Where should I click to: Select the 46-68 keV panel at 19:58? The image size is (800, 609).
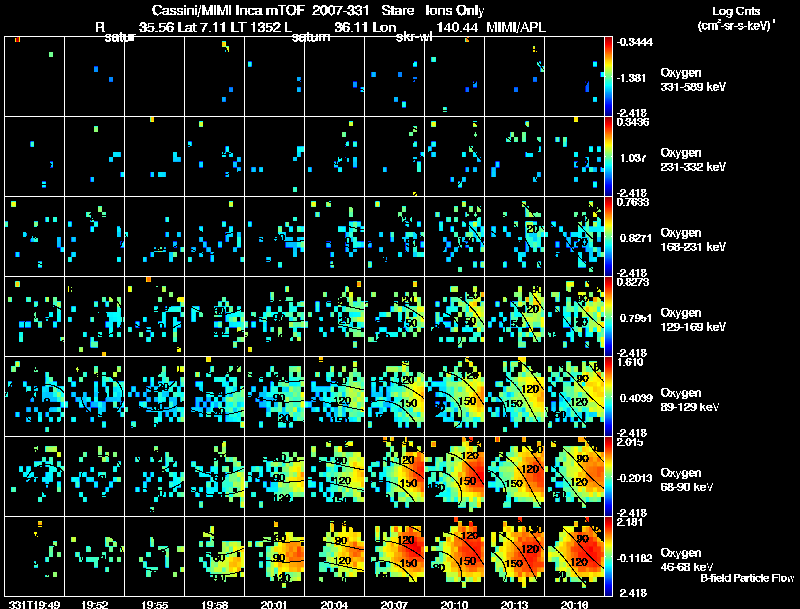tap(214, 556)
